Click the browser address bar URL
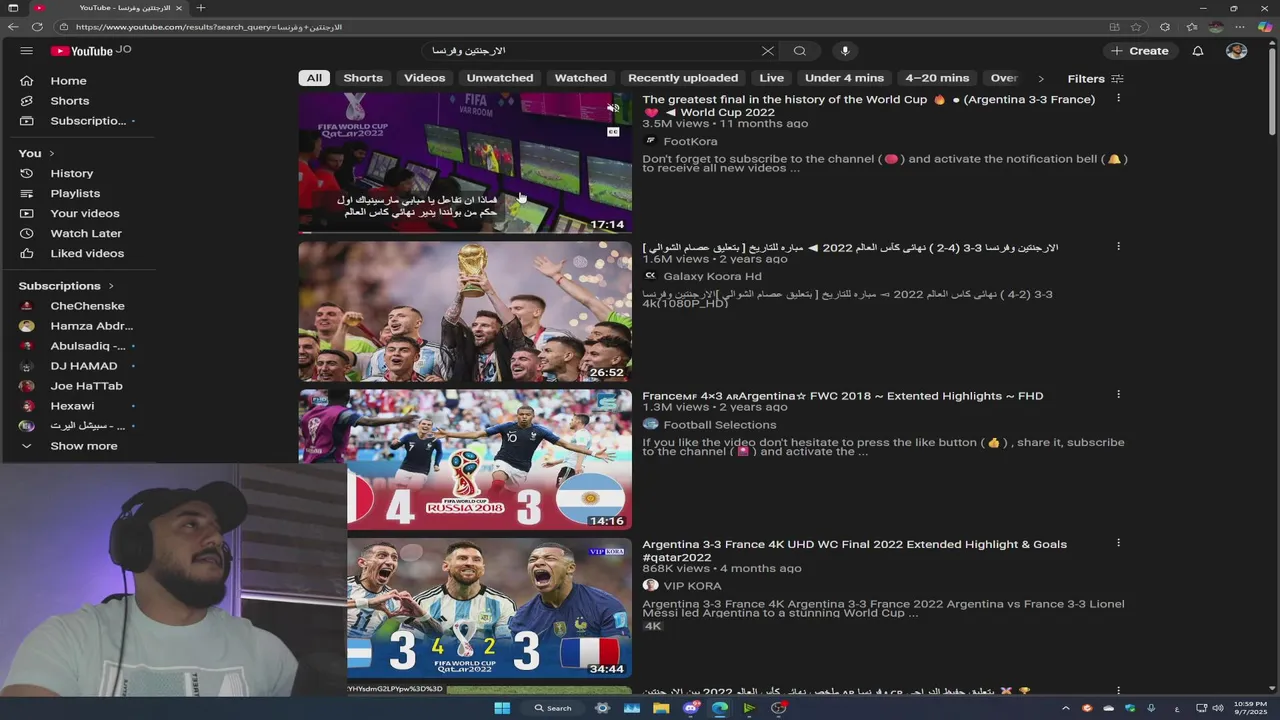The image size is (1280, 720). (x=209, y=27)
